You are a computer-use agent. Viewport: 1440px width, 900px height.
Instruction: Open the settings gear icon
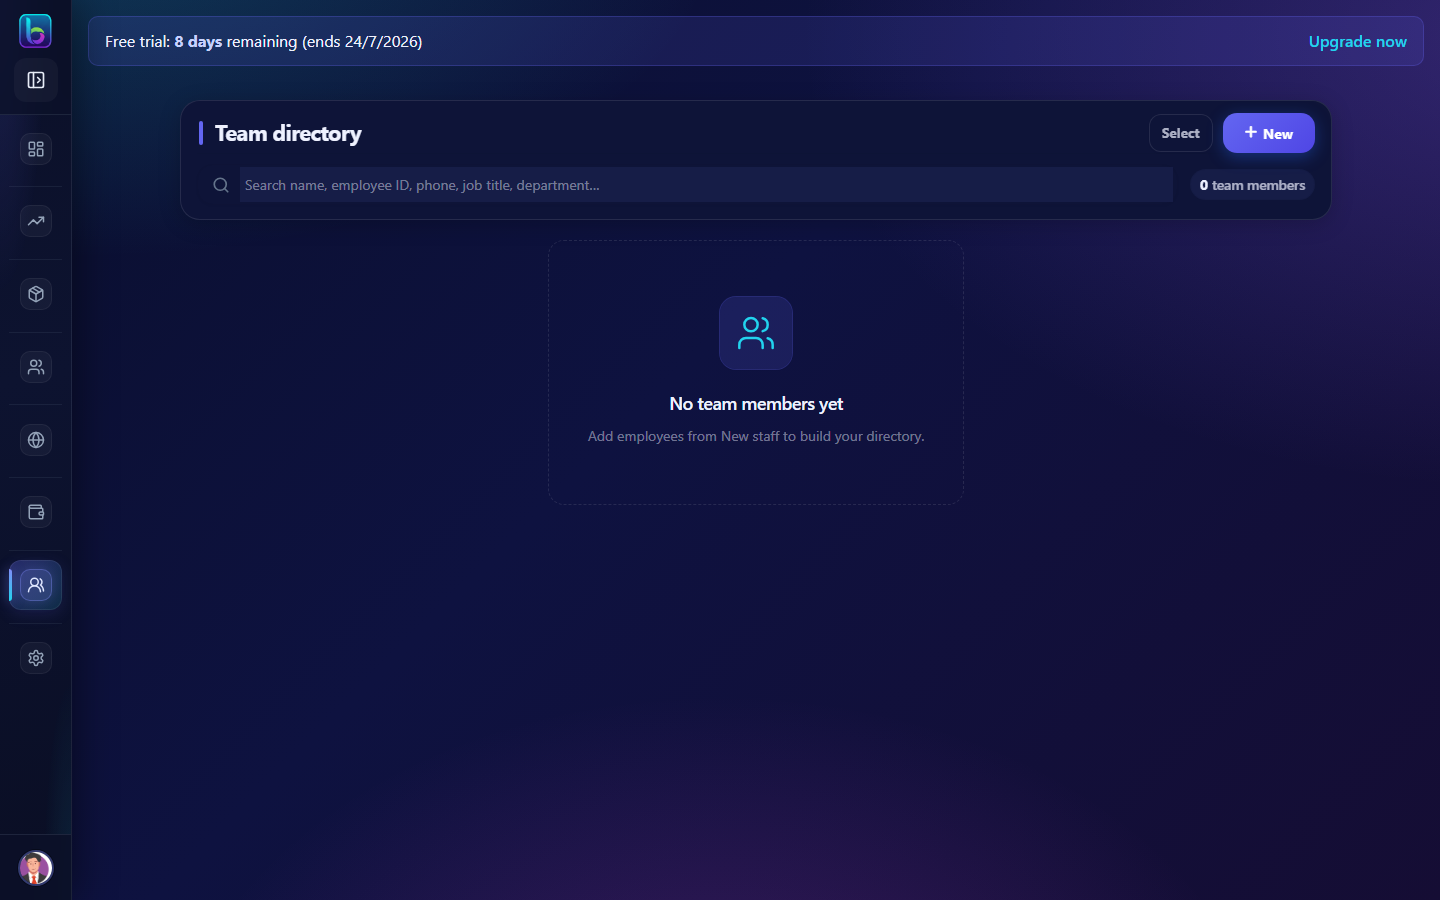point(36,658)
